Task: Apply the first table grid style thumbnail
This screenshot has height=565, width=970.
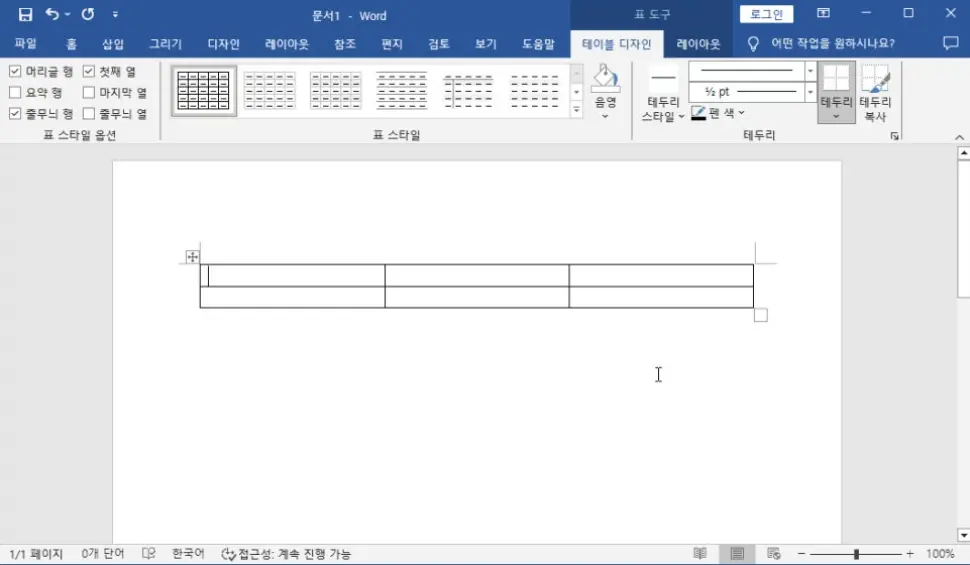Action: click(x=204, y=91)
